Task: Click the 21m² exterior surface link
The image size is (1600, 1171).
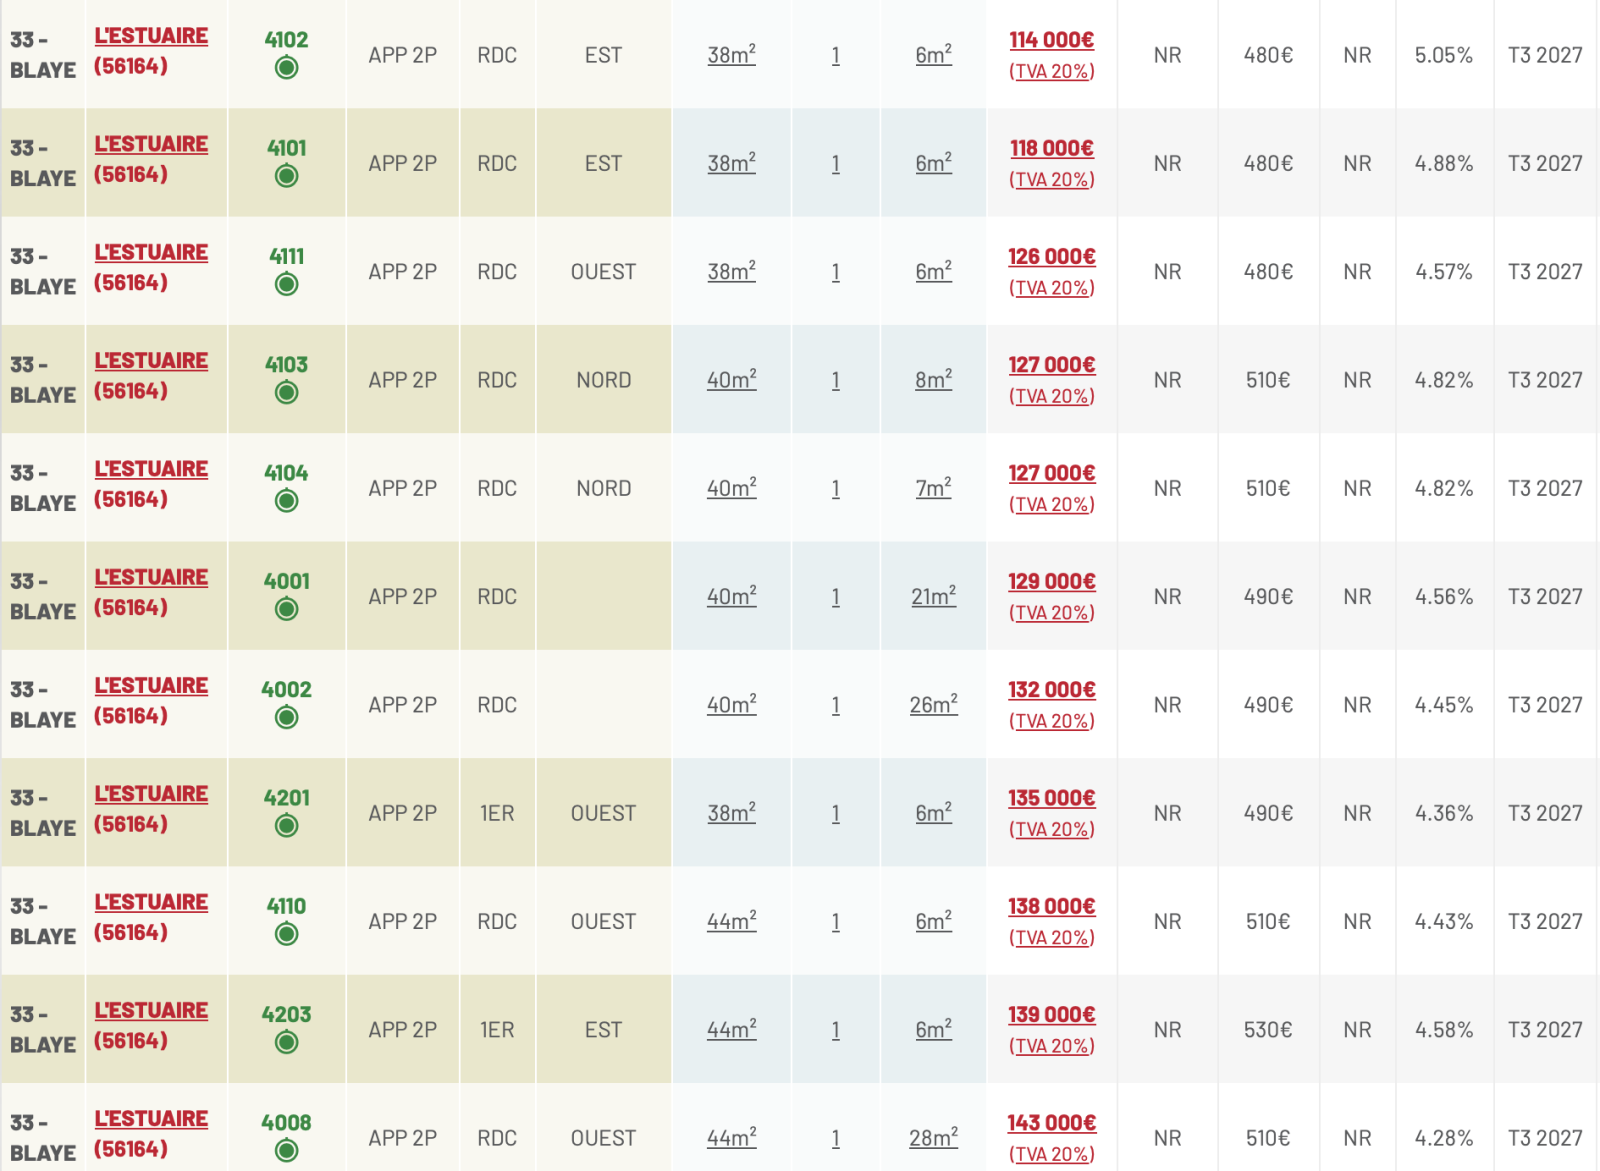Action: pos(933,597)
